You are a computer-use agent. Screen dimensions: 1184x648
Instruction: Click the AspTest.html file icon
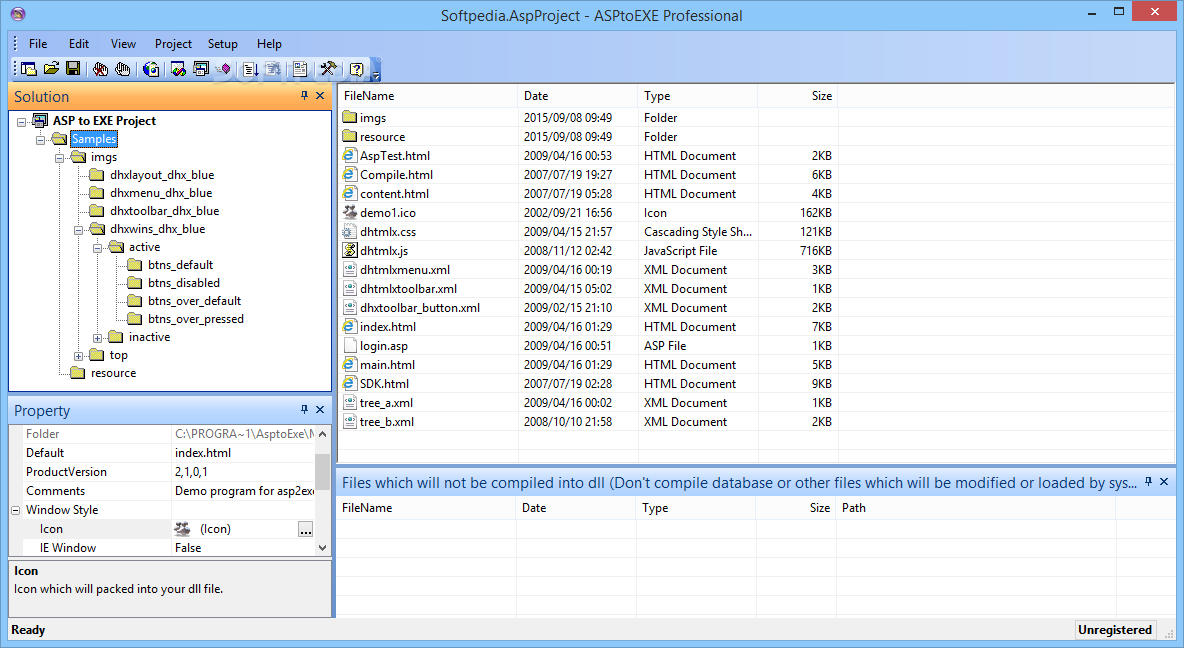(350, 155)
